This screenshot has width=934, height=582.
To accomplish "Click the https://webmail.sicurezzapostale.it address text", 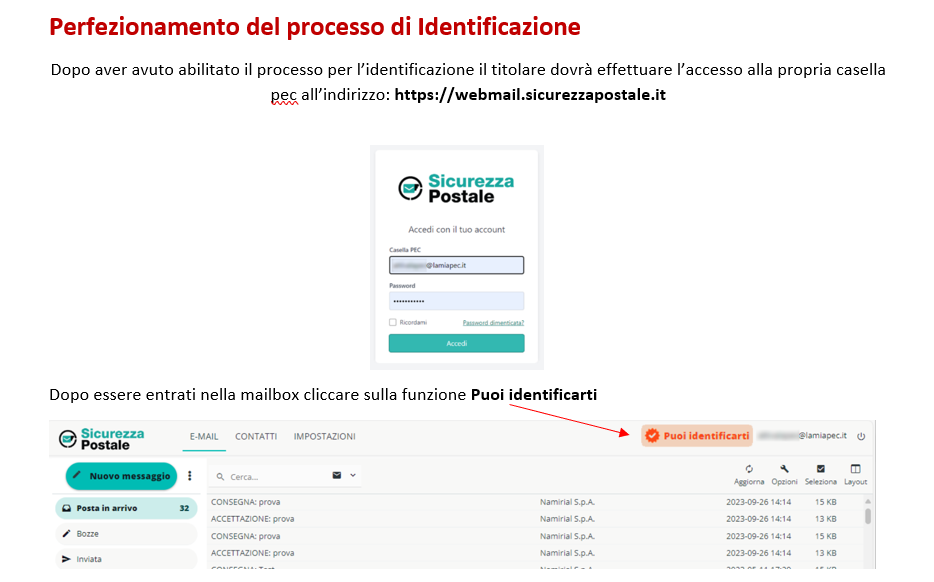I will [530, 95].
